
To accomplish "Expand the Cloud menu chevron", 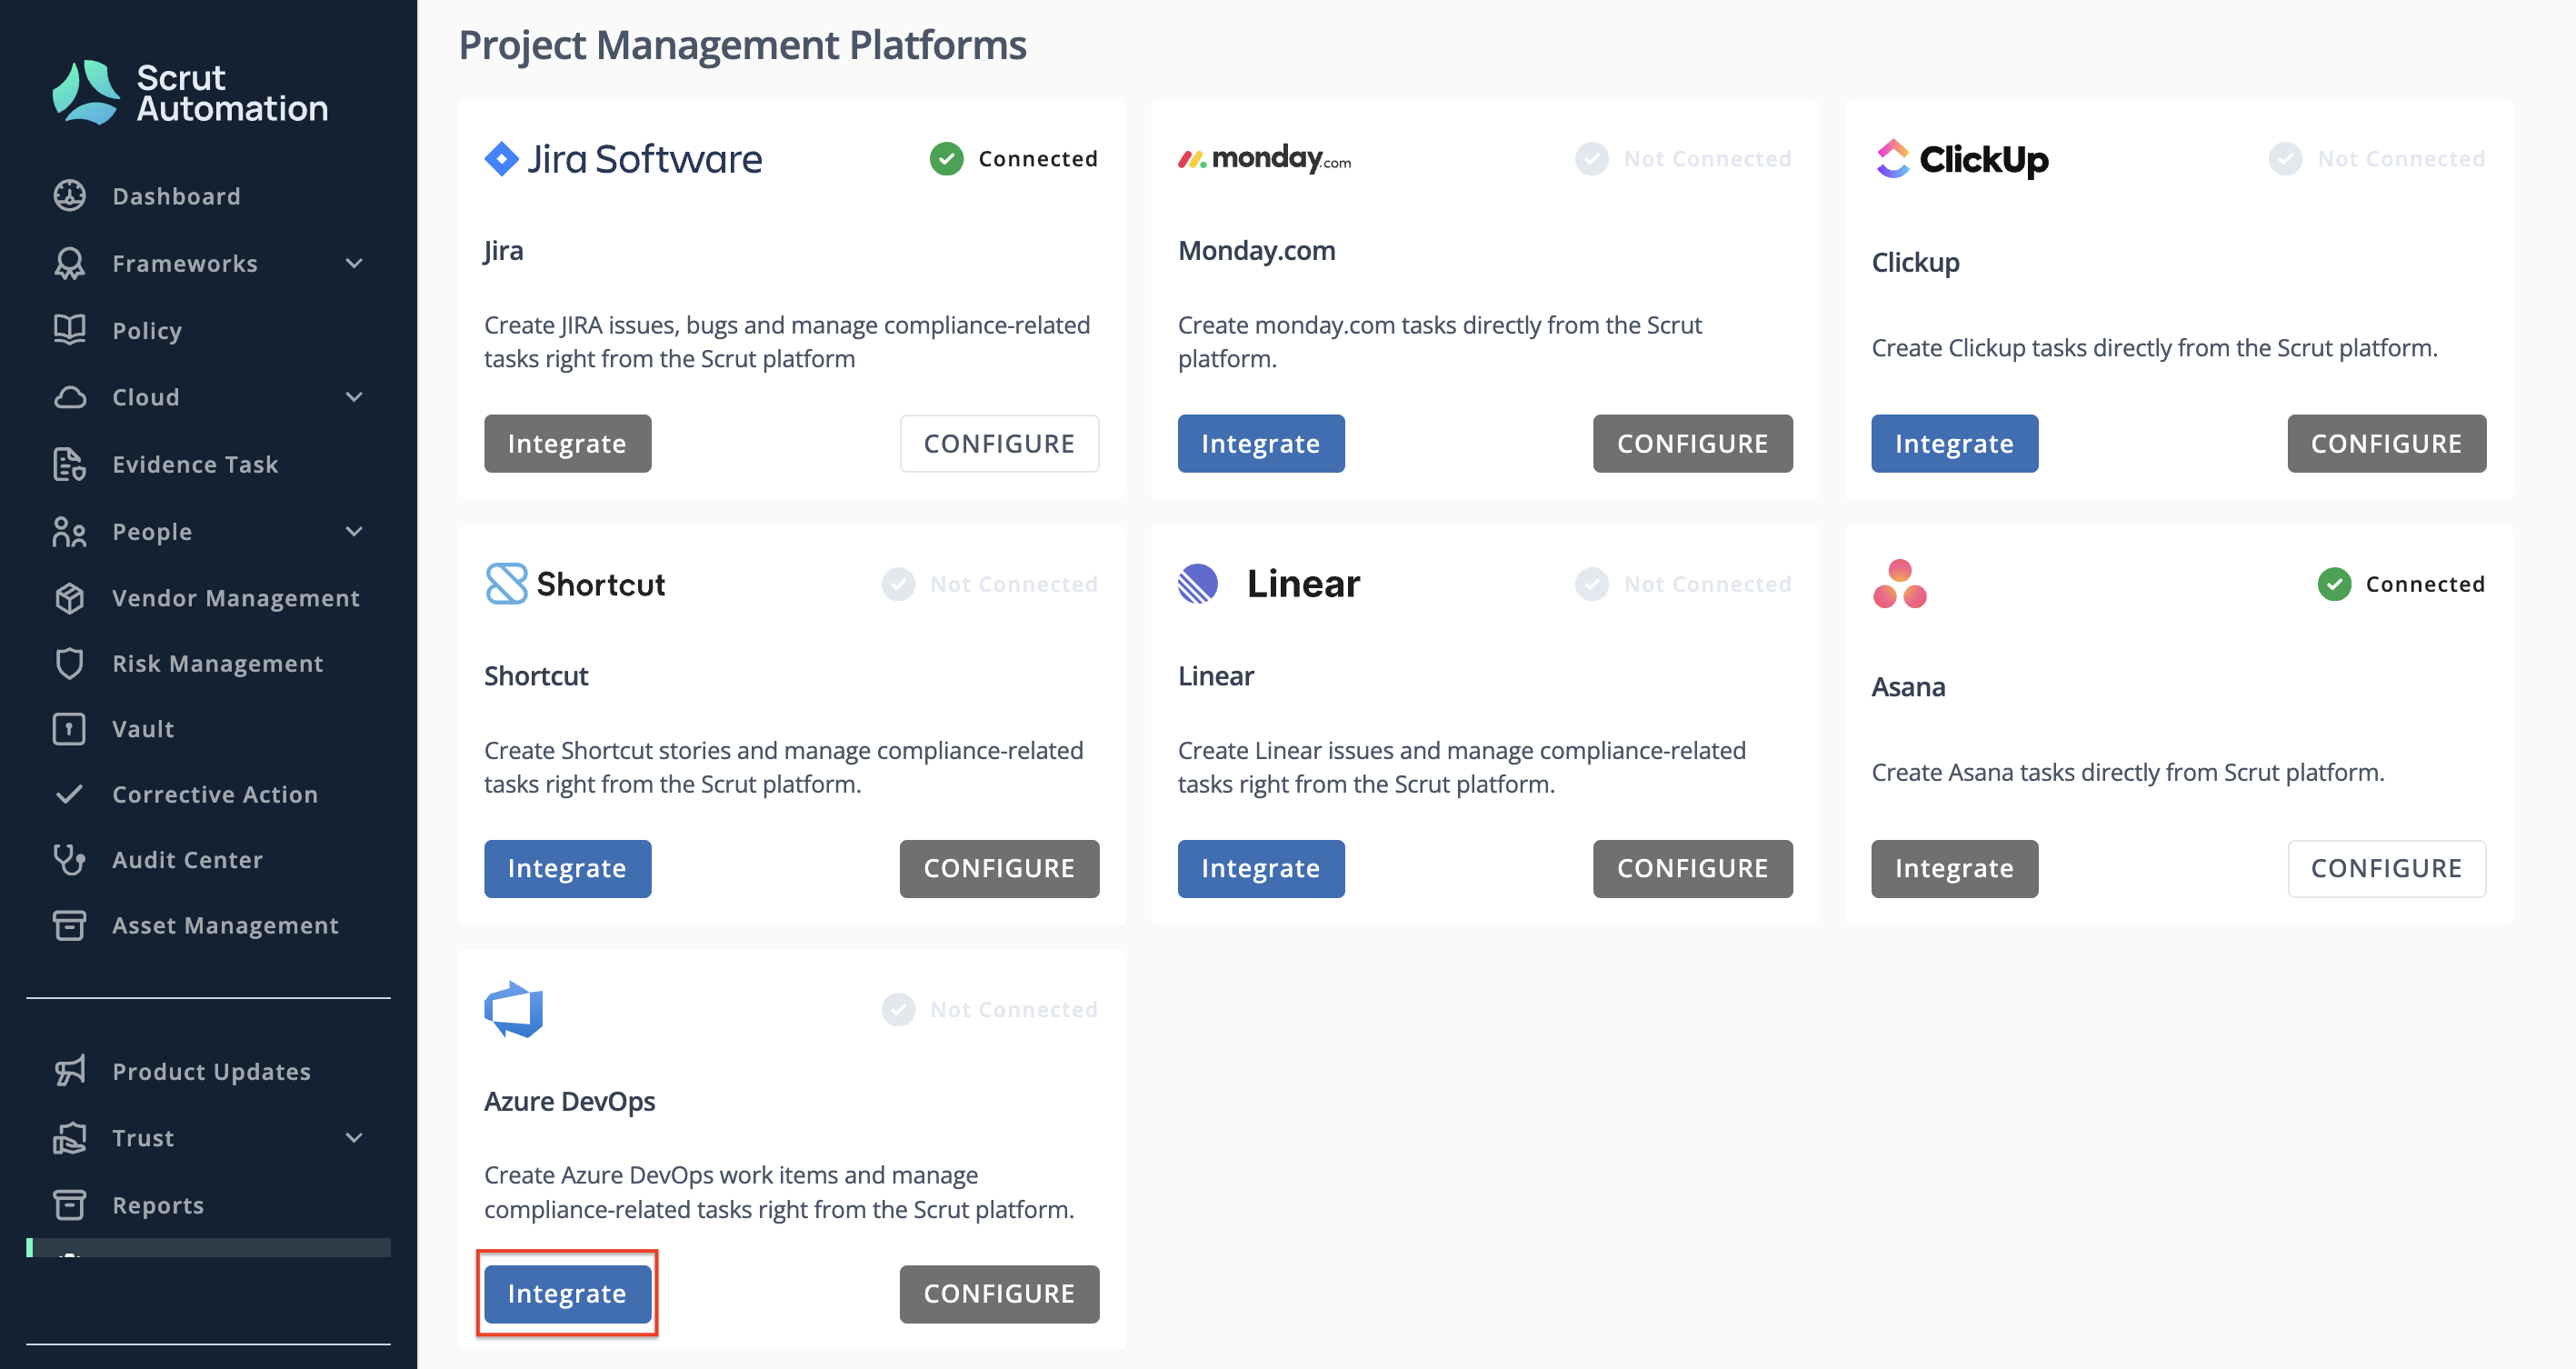I will click(x=354, y=397).
